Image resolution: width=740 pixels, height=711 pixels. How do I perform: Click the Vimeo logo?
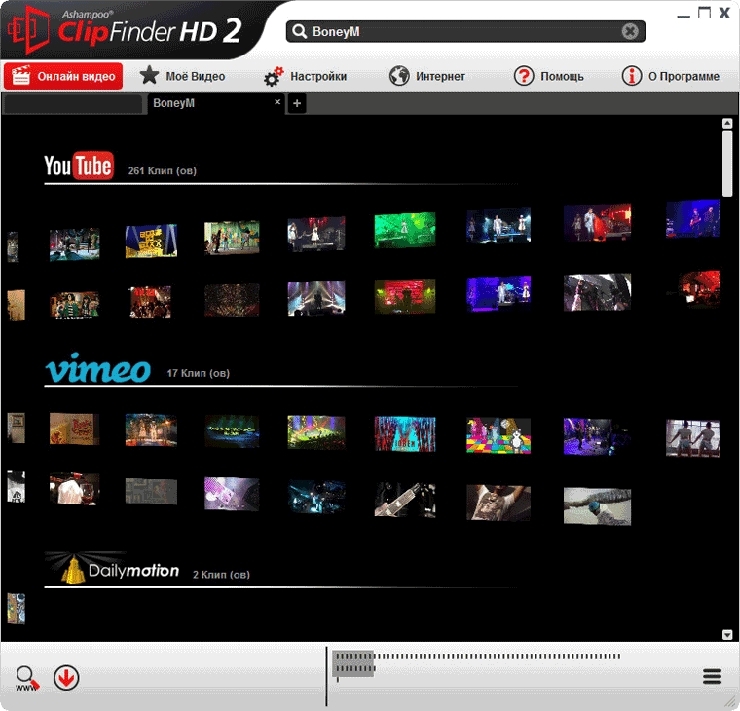(98, 368)
